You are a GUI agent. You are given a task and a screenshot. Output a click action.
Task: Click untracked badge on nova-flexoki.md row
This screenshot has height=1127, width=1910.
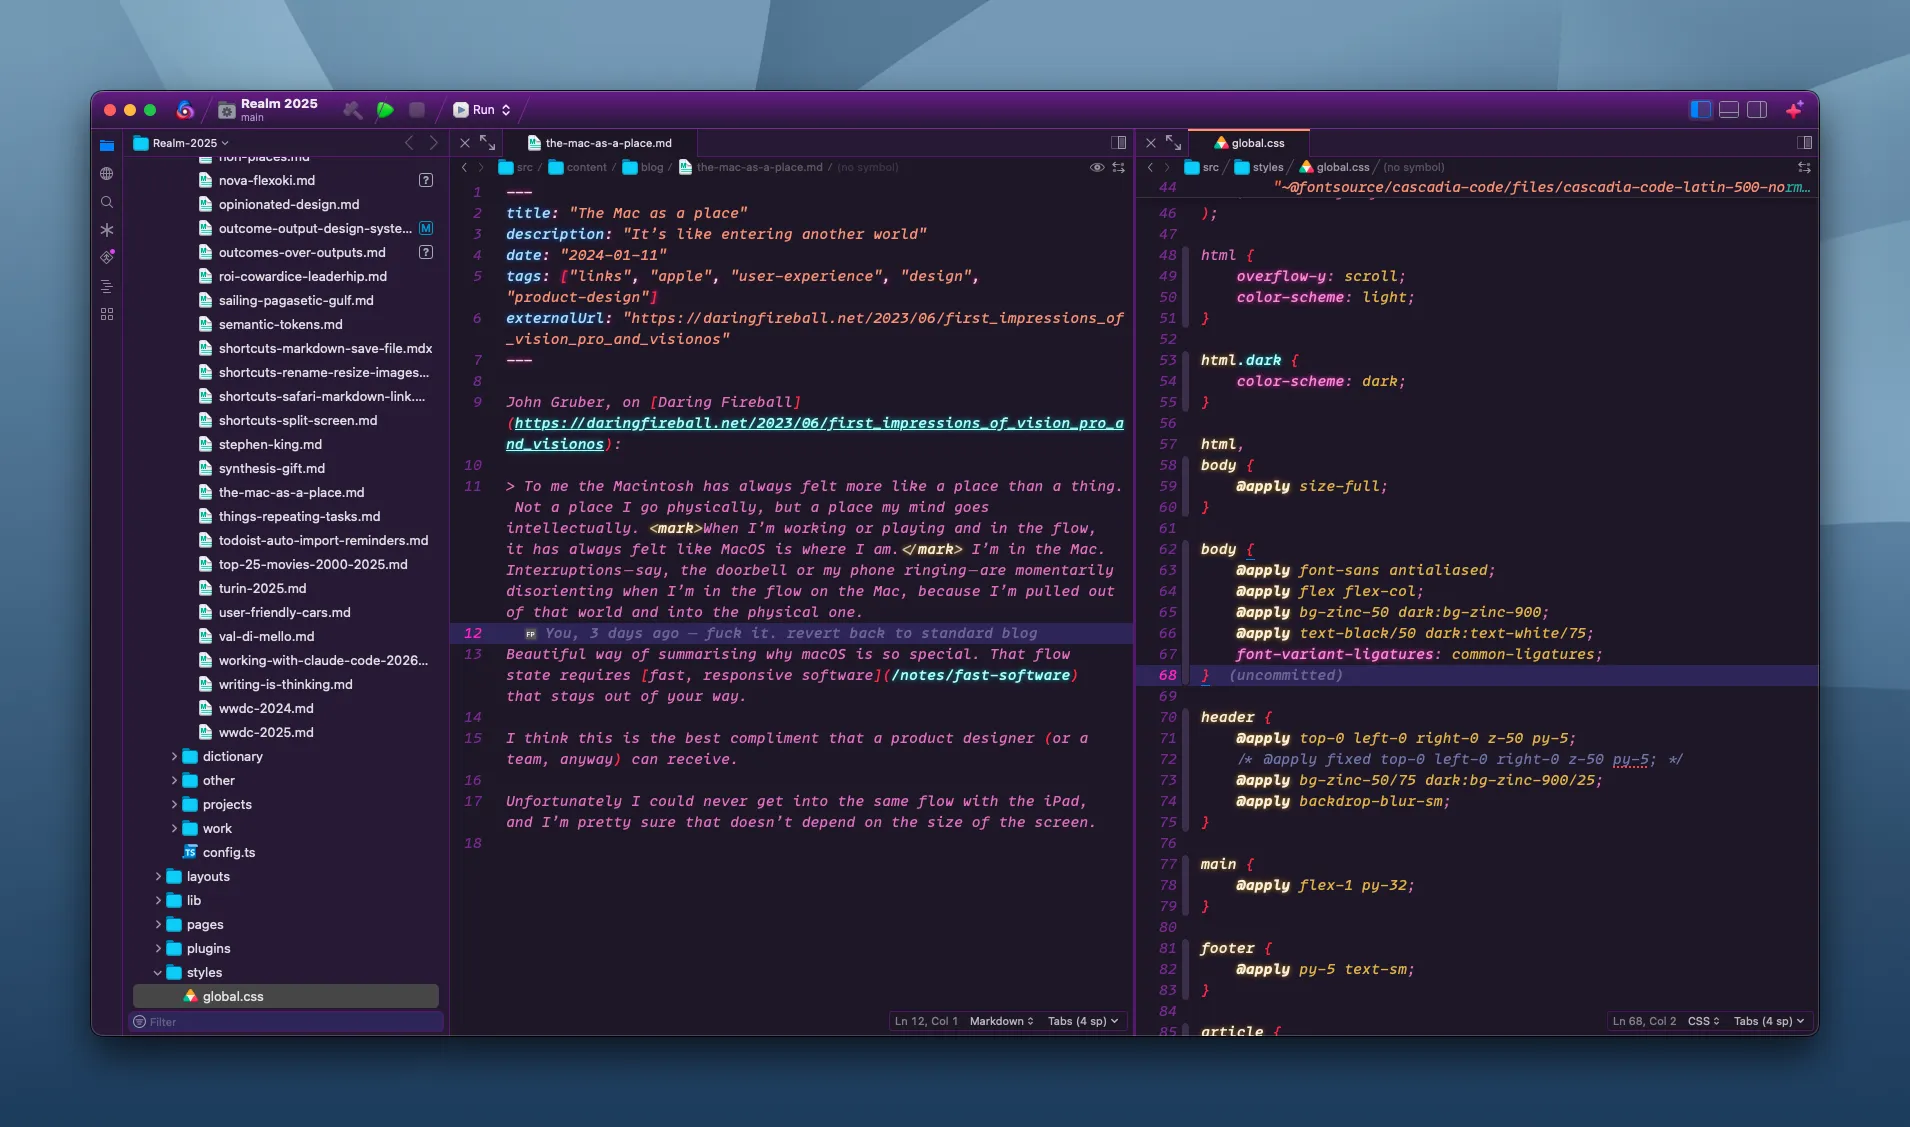(x=426, y=181)
